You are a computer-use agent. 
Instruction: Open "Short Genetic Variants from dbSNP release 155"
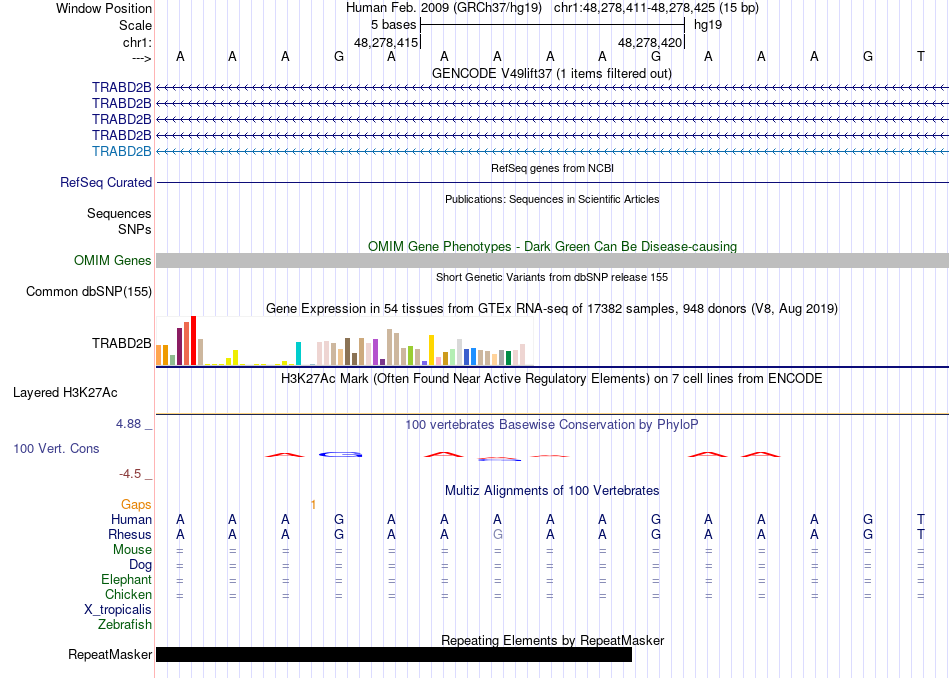click(x=552, y=278)
